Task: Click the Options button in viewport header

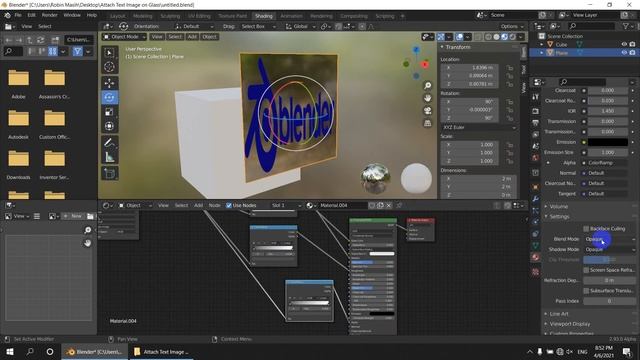Action: click(x=512, y=26)
